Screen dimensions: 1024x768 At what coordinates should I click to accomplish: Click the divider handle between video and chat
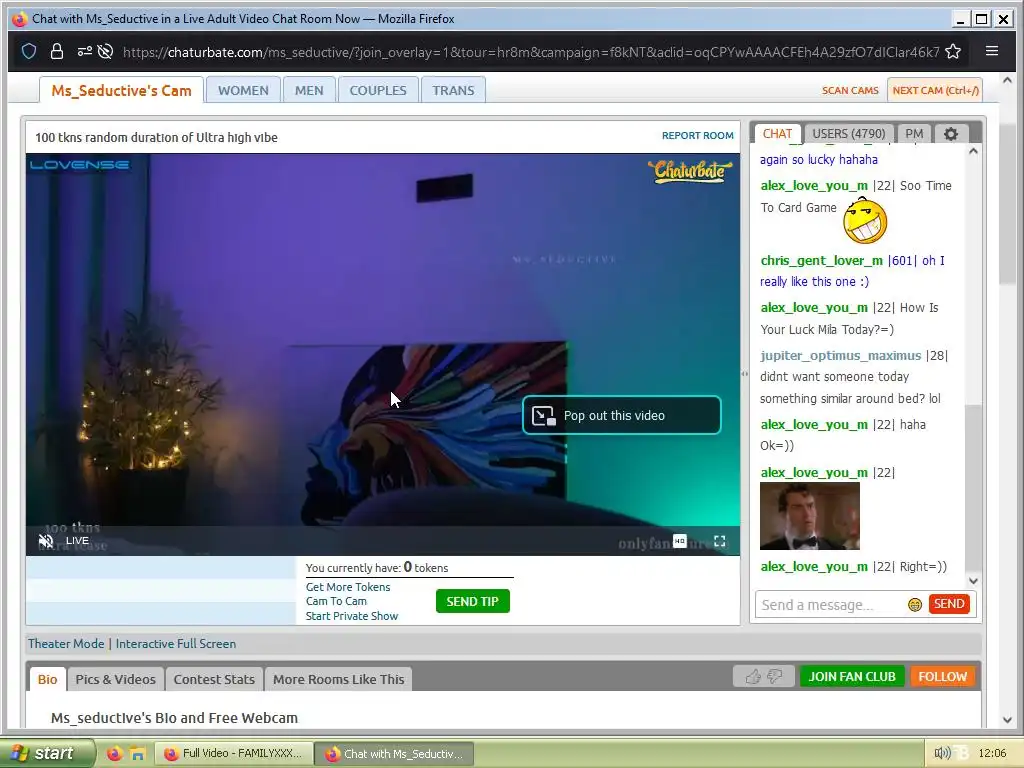point(744,374)
